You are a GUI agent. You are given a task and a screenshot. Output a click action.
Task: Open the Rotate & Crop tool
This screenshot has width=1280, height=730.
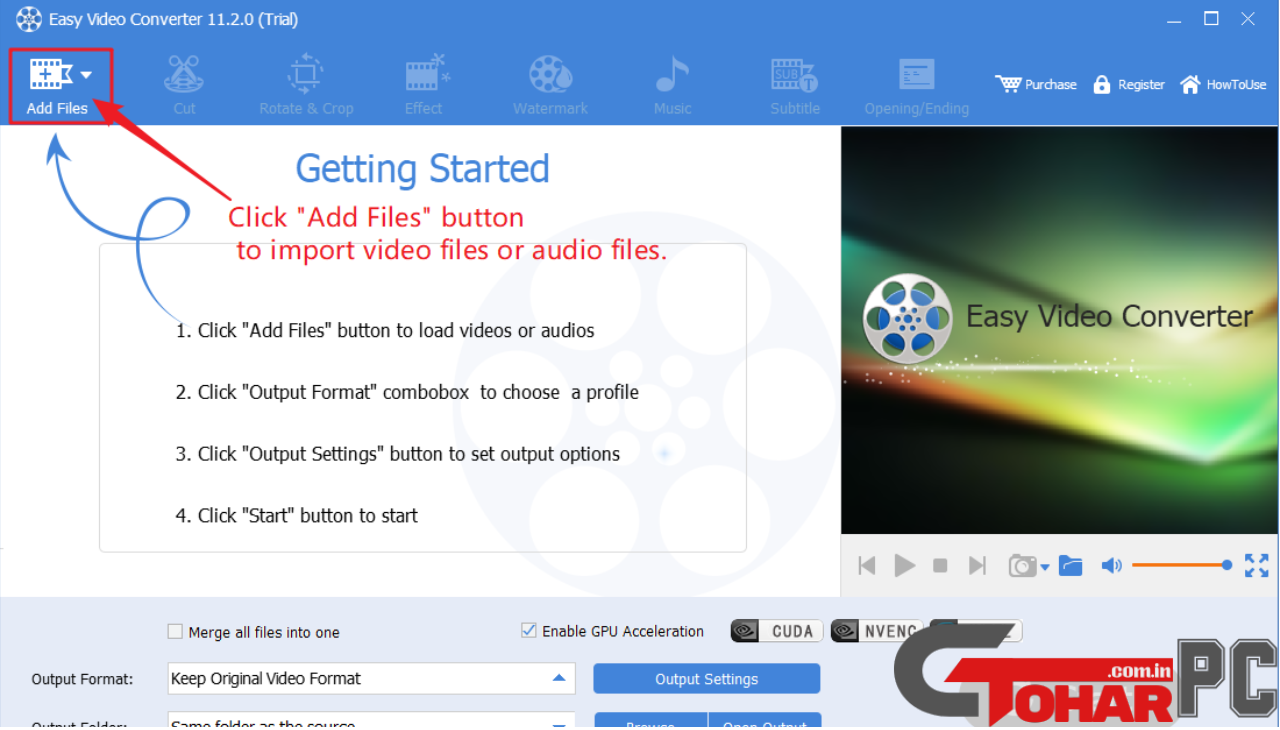click(x=306, y=85)
